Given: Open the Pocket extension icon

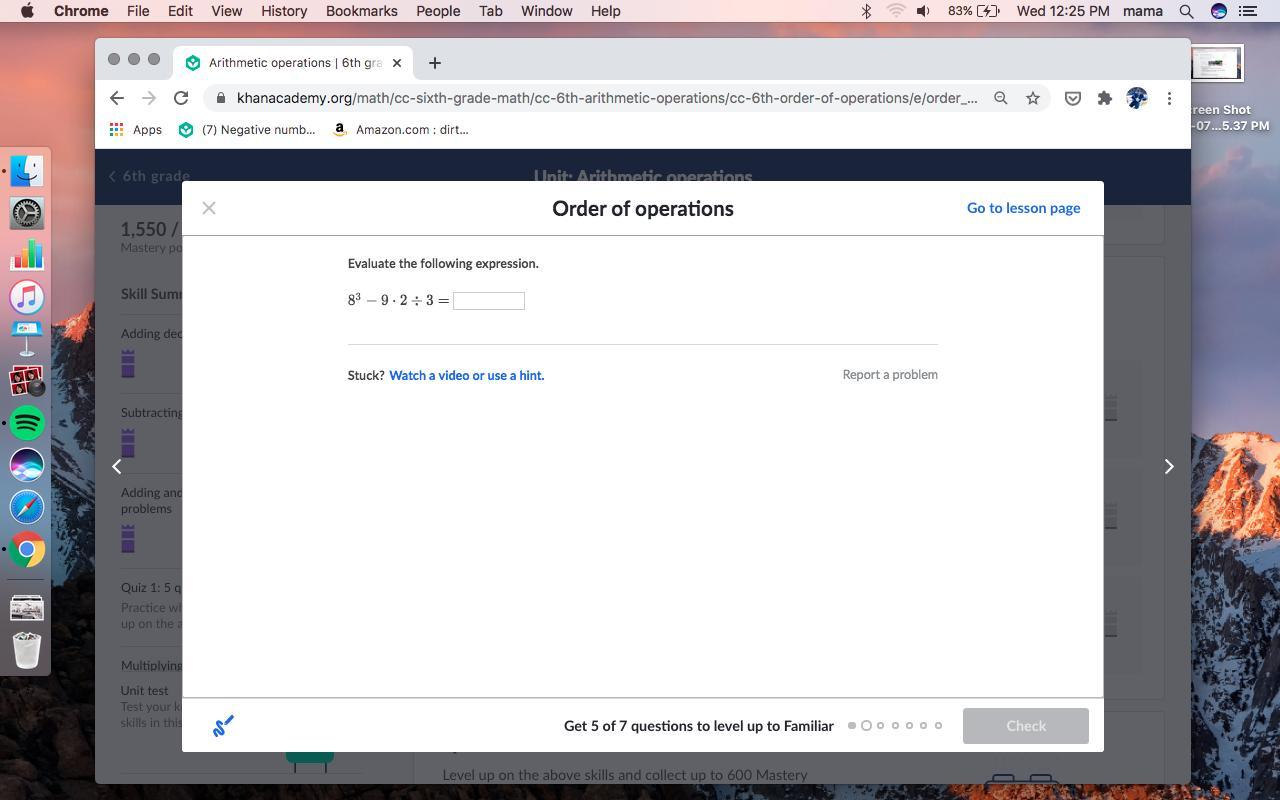Looking at the screenshot, I should 1073,98.
